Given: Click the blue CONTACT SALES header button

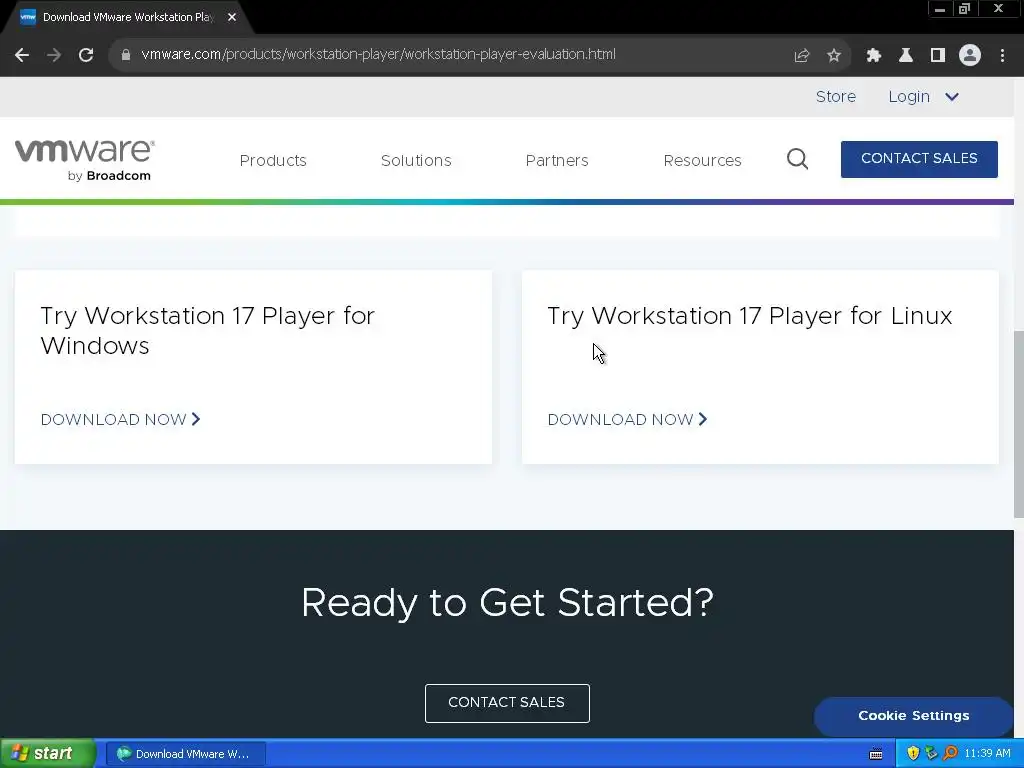Looking at the screenshot, I should click(919, 159).
